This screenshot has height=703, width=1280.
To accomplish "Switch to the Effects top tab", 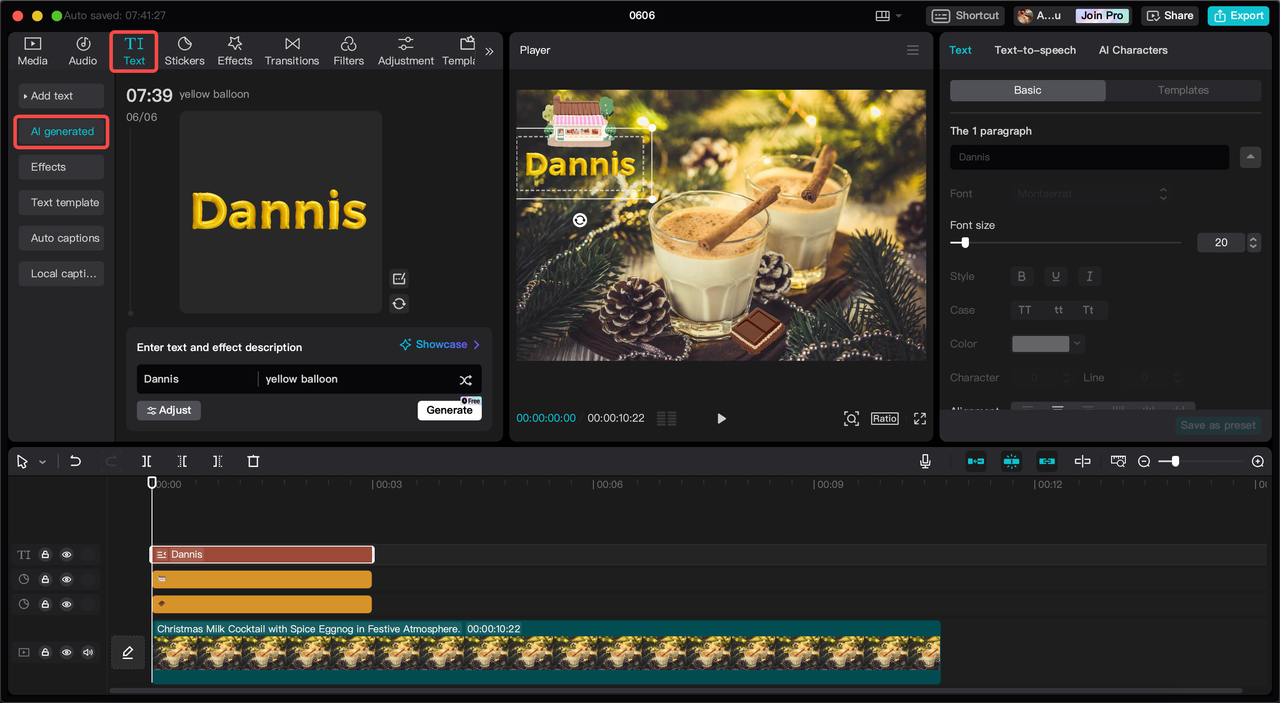I will (235, 51).
